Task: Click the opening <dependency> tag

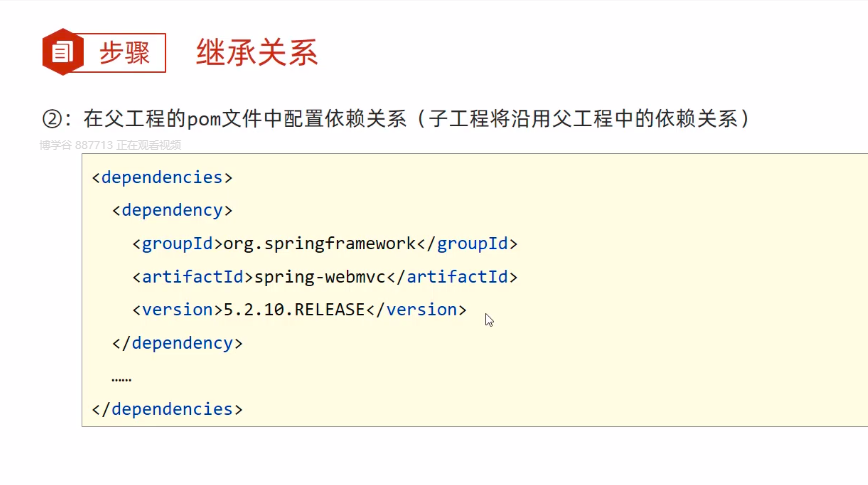Action: pyautogui.click(x=172, y=210)
